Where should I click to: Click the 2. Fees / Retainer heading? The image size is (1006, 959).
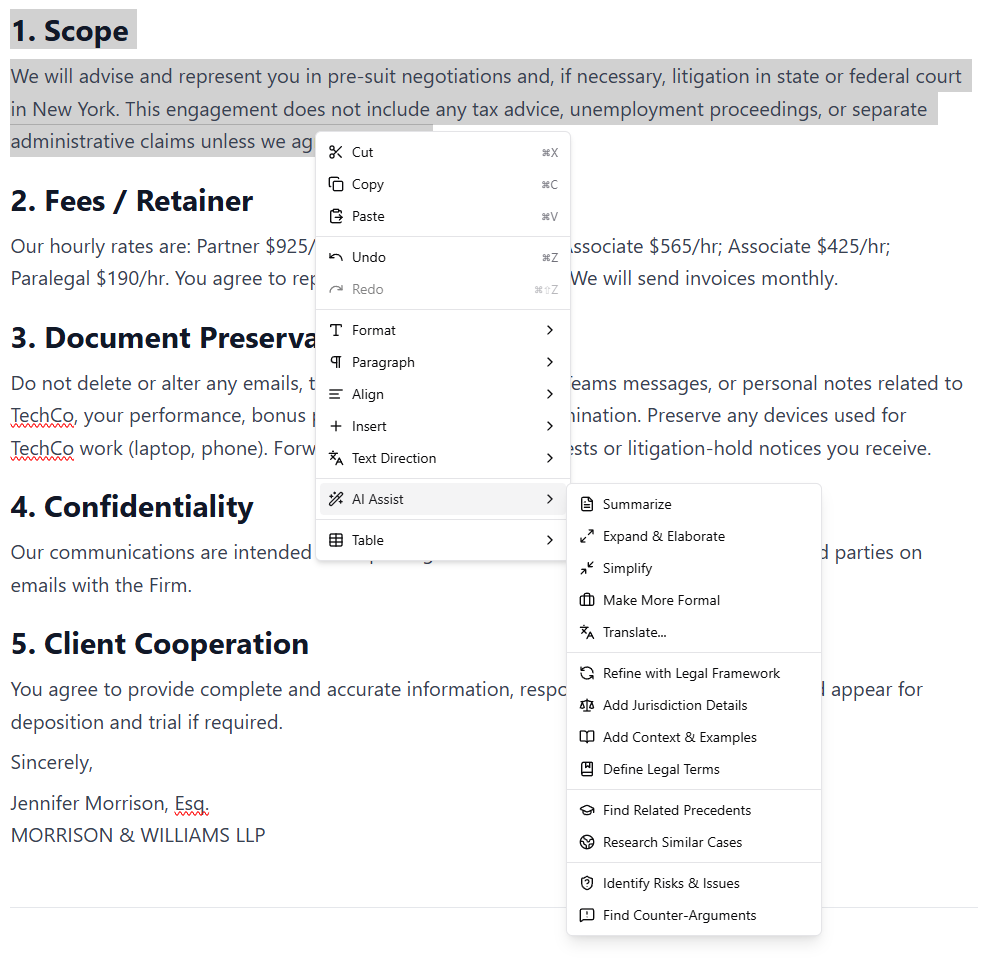coord(131,201)
